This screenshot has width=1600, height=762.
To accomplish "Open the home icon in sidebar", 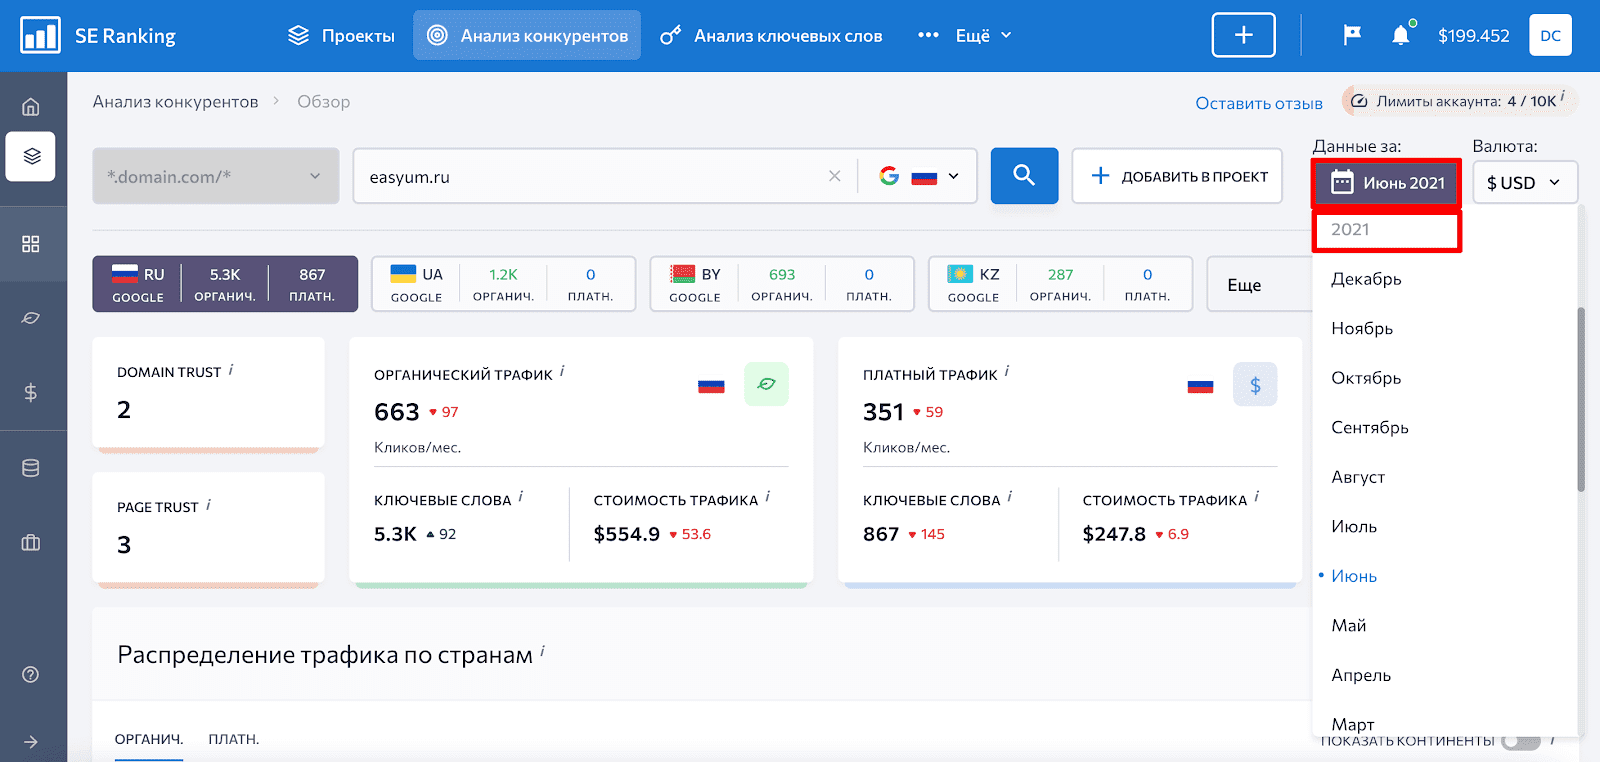I will (x=31, y=107).
